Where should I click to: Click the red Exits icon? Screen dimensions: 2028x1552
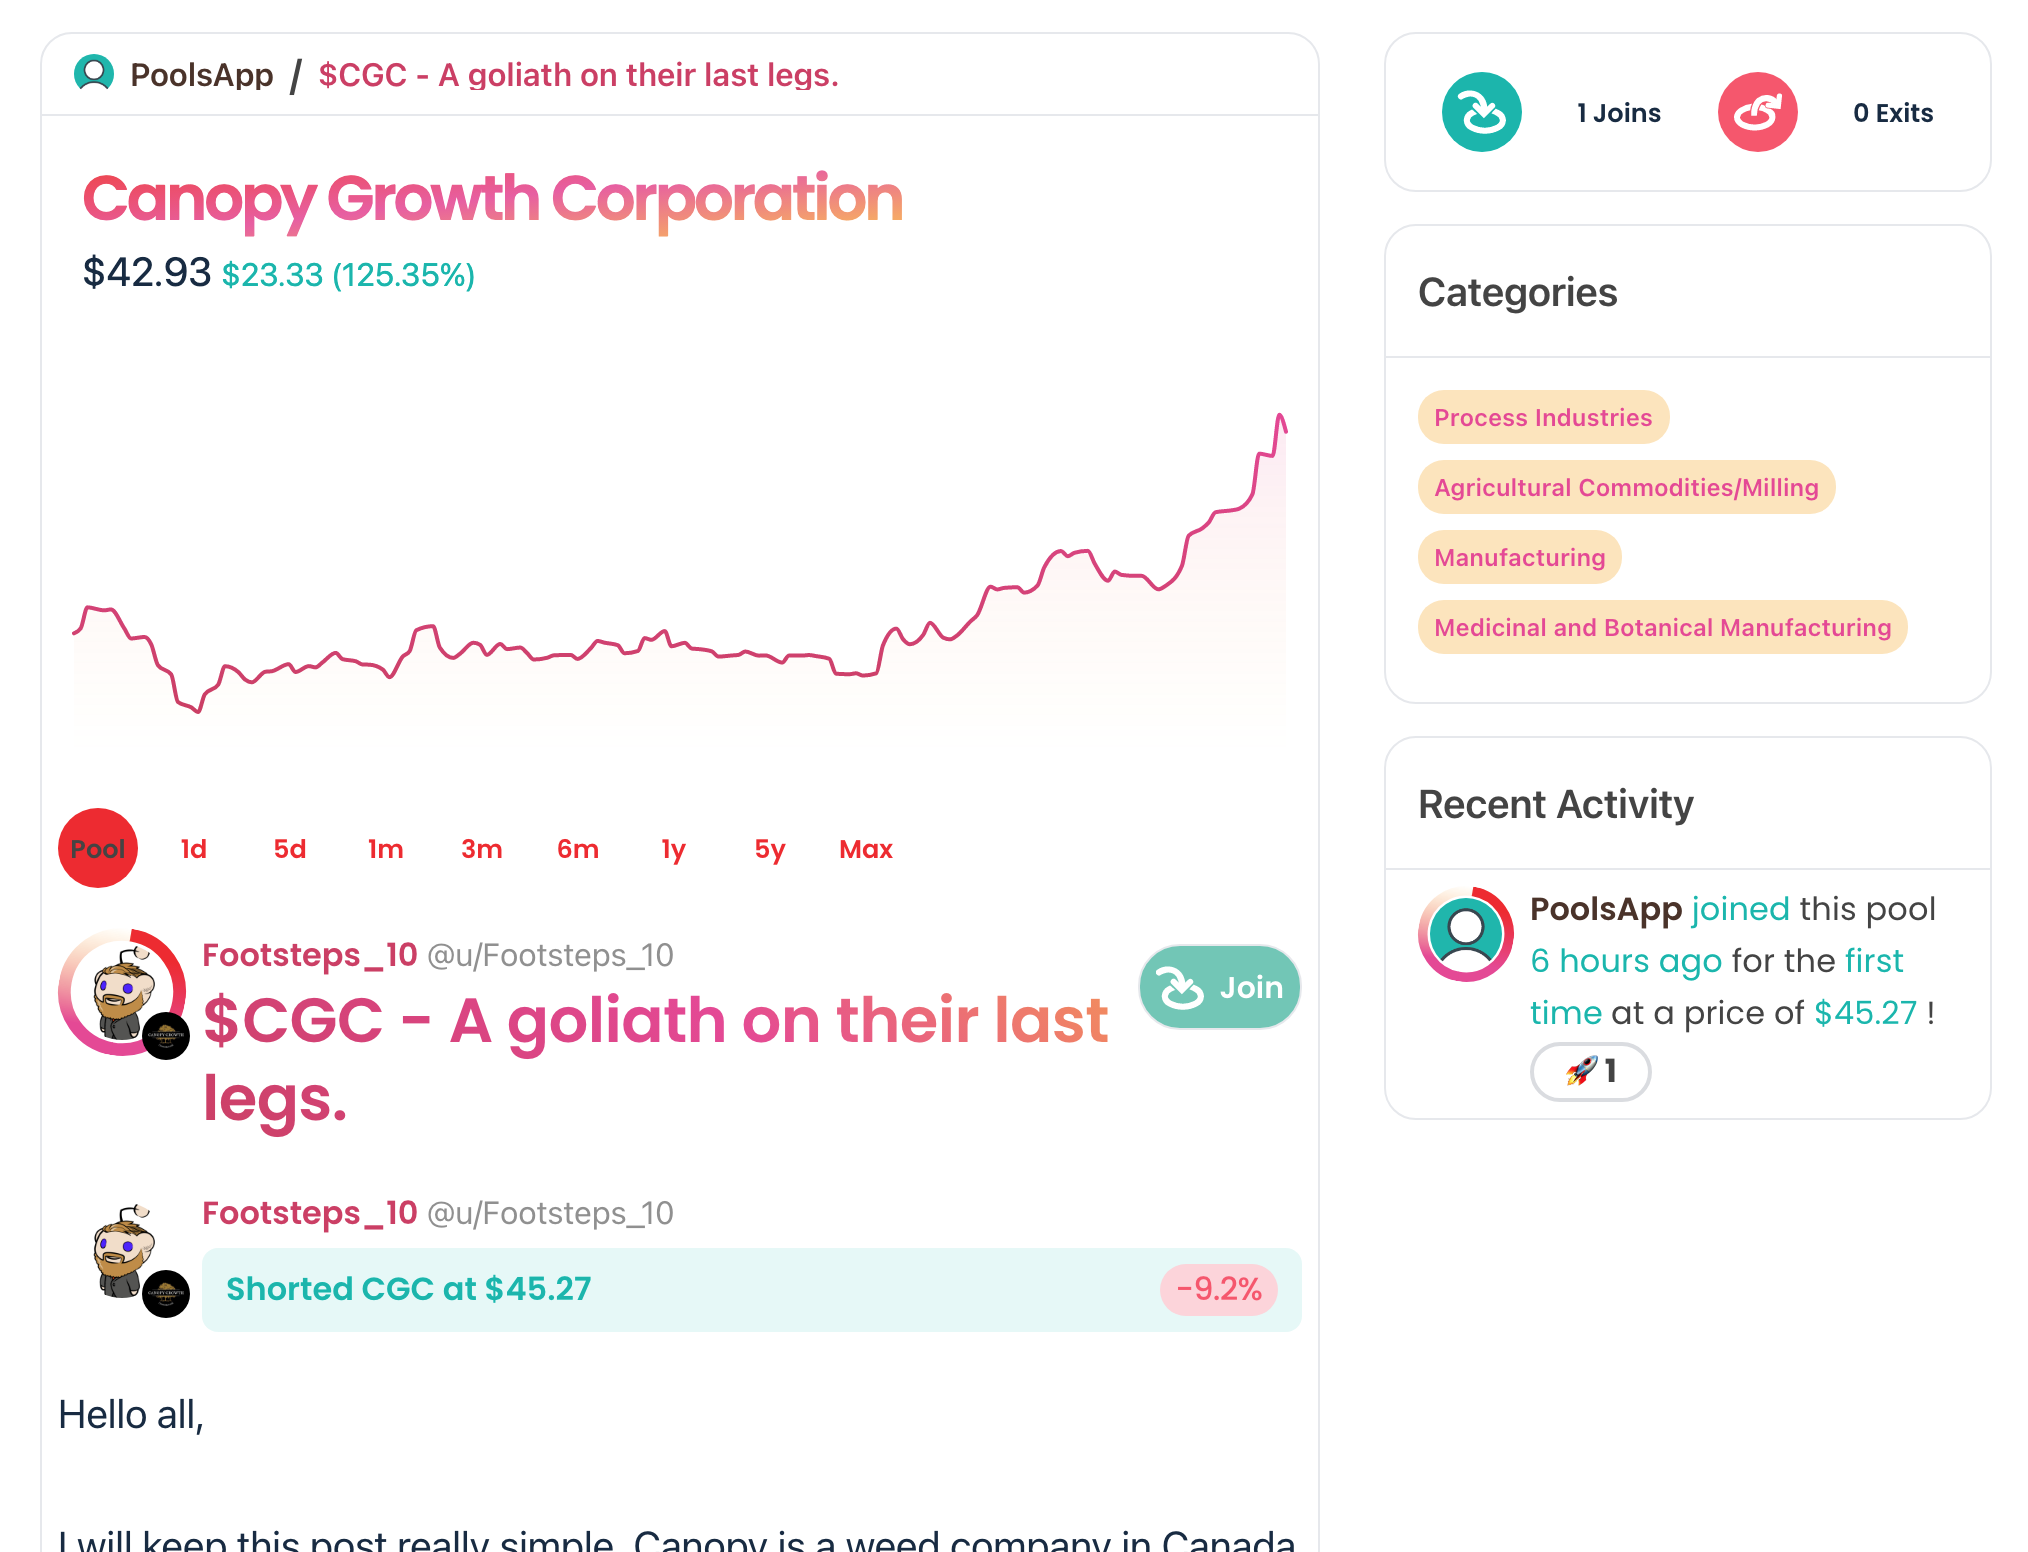(1757, 112)
